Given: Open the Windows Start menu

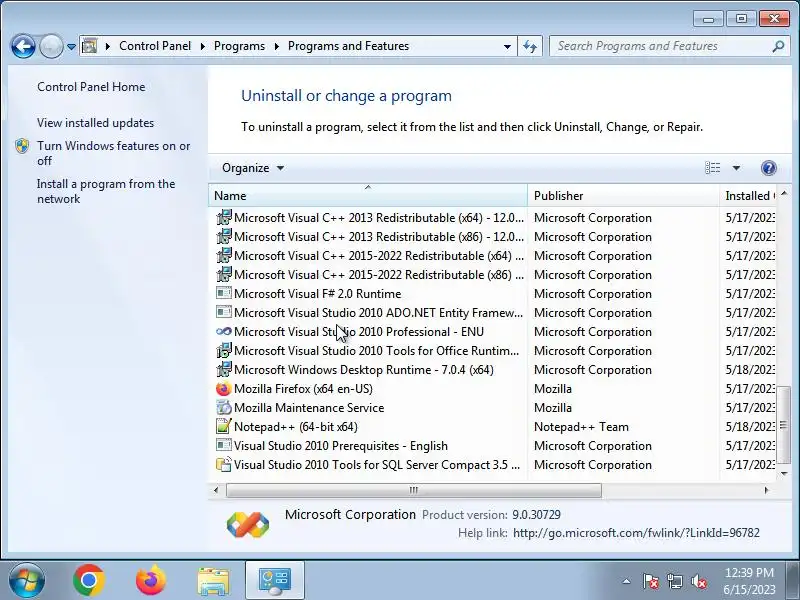Looking at the screenshot, I should point(27,580).
